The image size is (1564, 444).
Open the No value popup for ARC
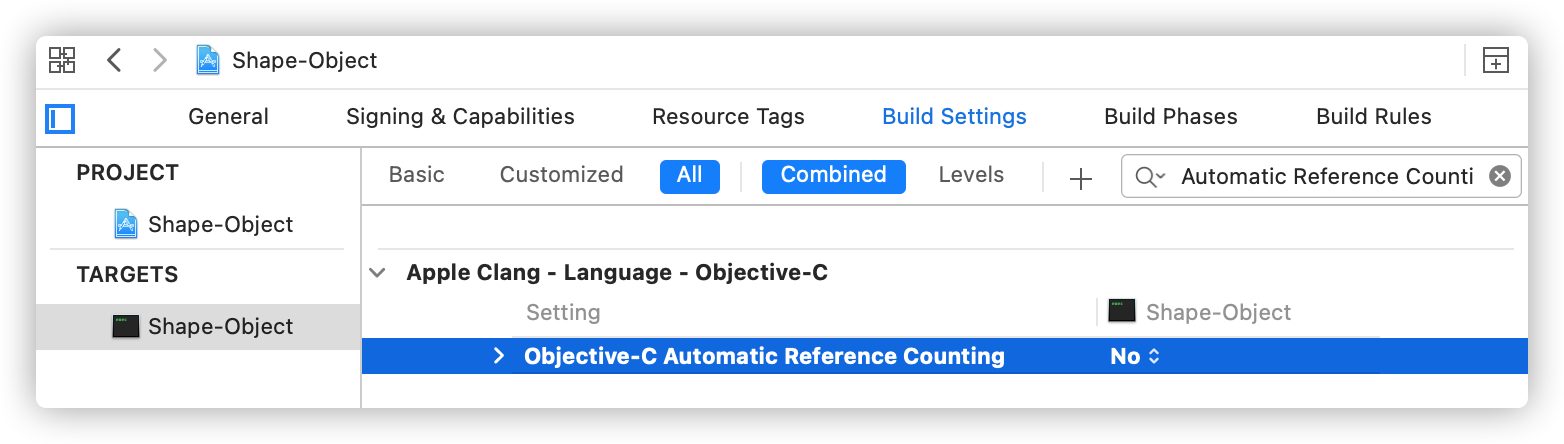point(1135,356)
